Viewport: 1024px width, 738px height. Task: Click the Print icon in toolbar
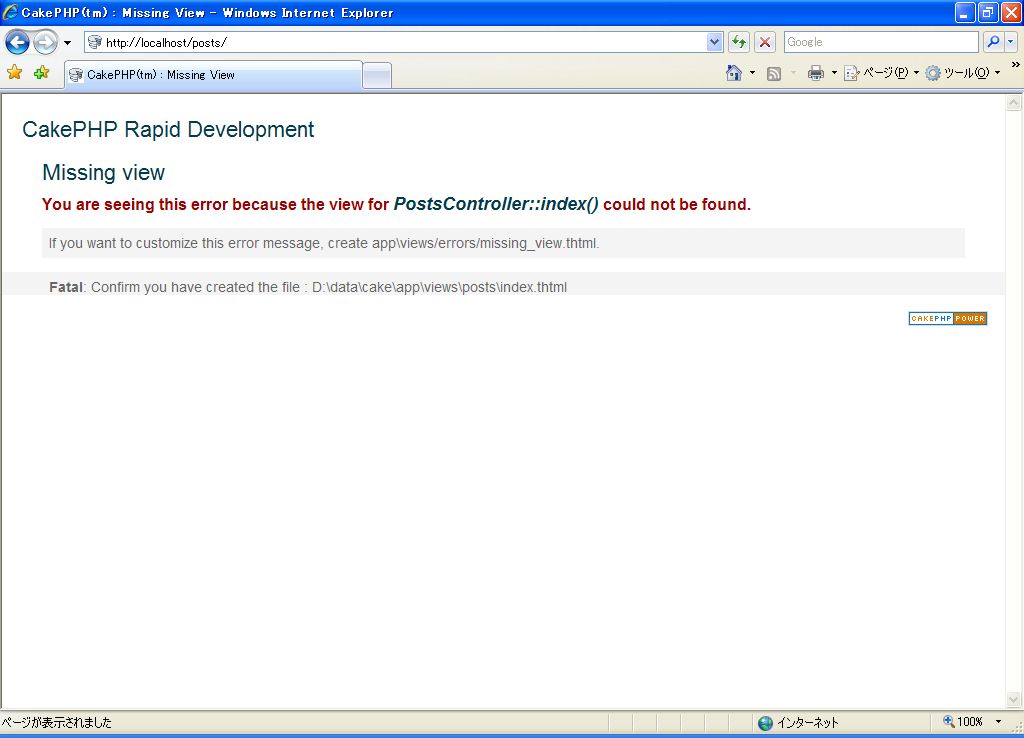point(816,73)
